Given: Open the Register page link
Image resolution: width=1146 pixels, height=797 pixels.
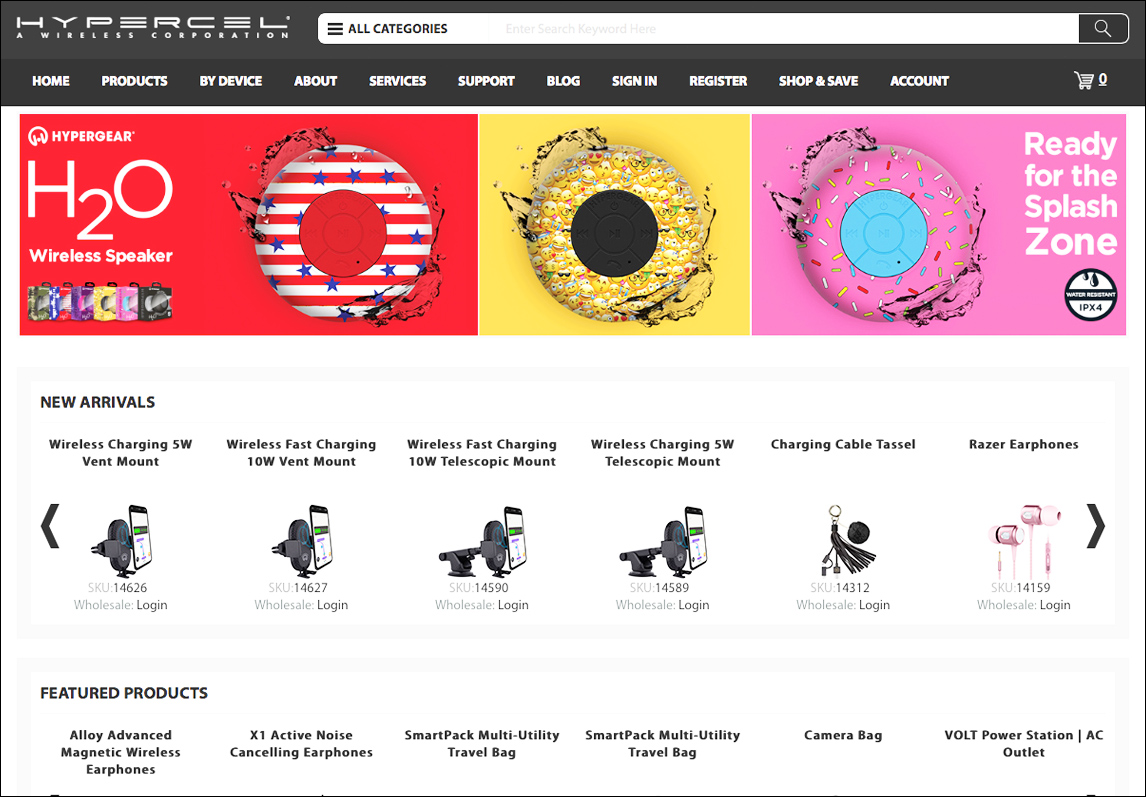Looking at the screenshot, I should pos(718,81).
